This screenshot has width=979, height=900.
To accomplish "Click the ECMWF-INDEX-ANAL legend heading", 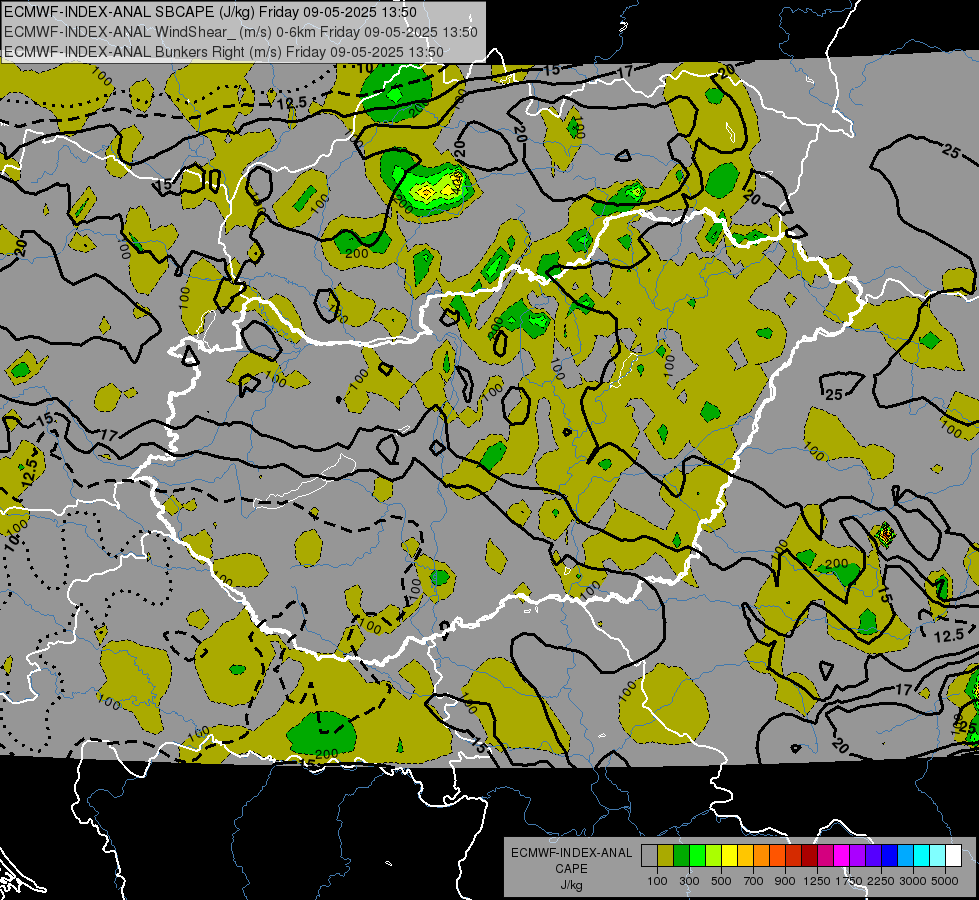I will tap(571, 853).
